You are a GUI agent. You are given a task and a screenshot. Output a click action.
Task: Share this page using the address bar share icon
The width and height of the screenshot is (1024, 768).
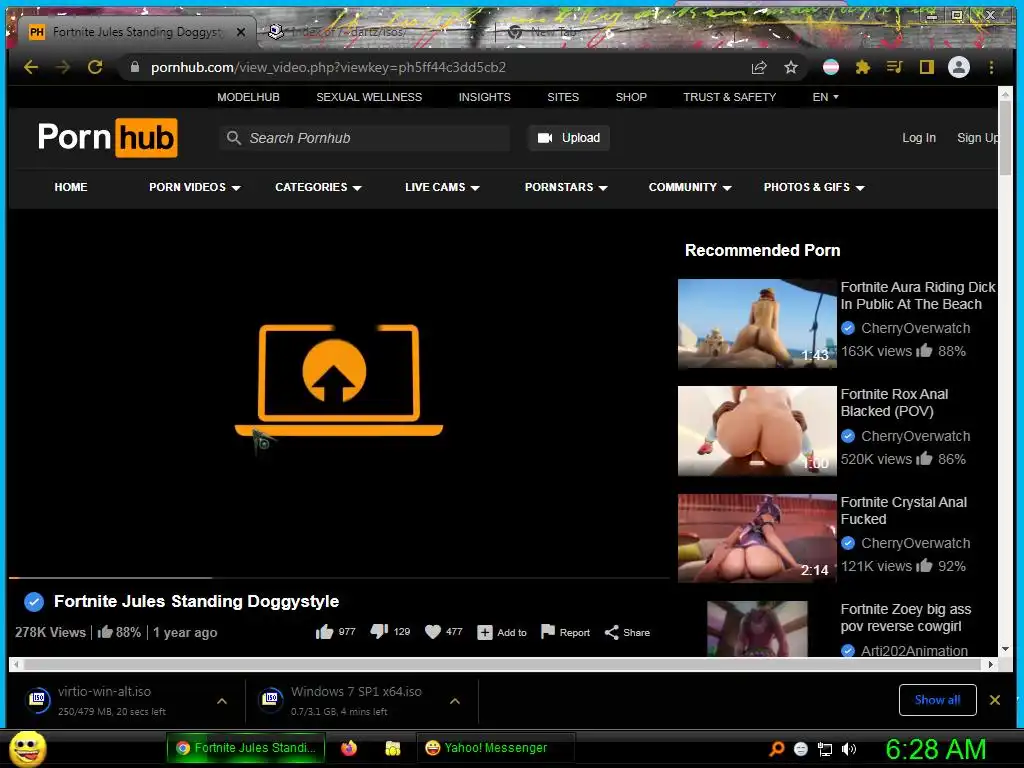point(759,67)
